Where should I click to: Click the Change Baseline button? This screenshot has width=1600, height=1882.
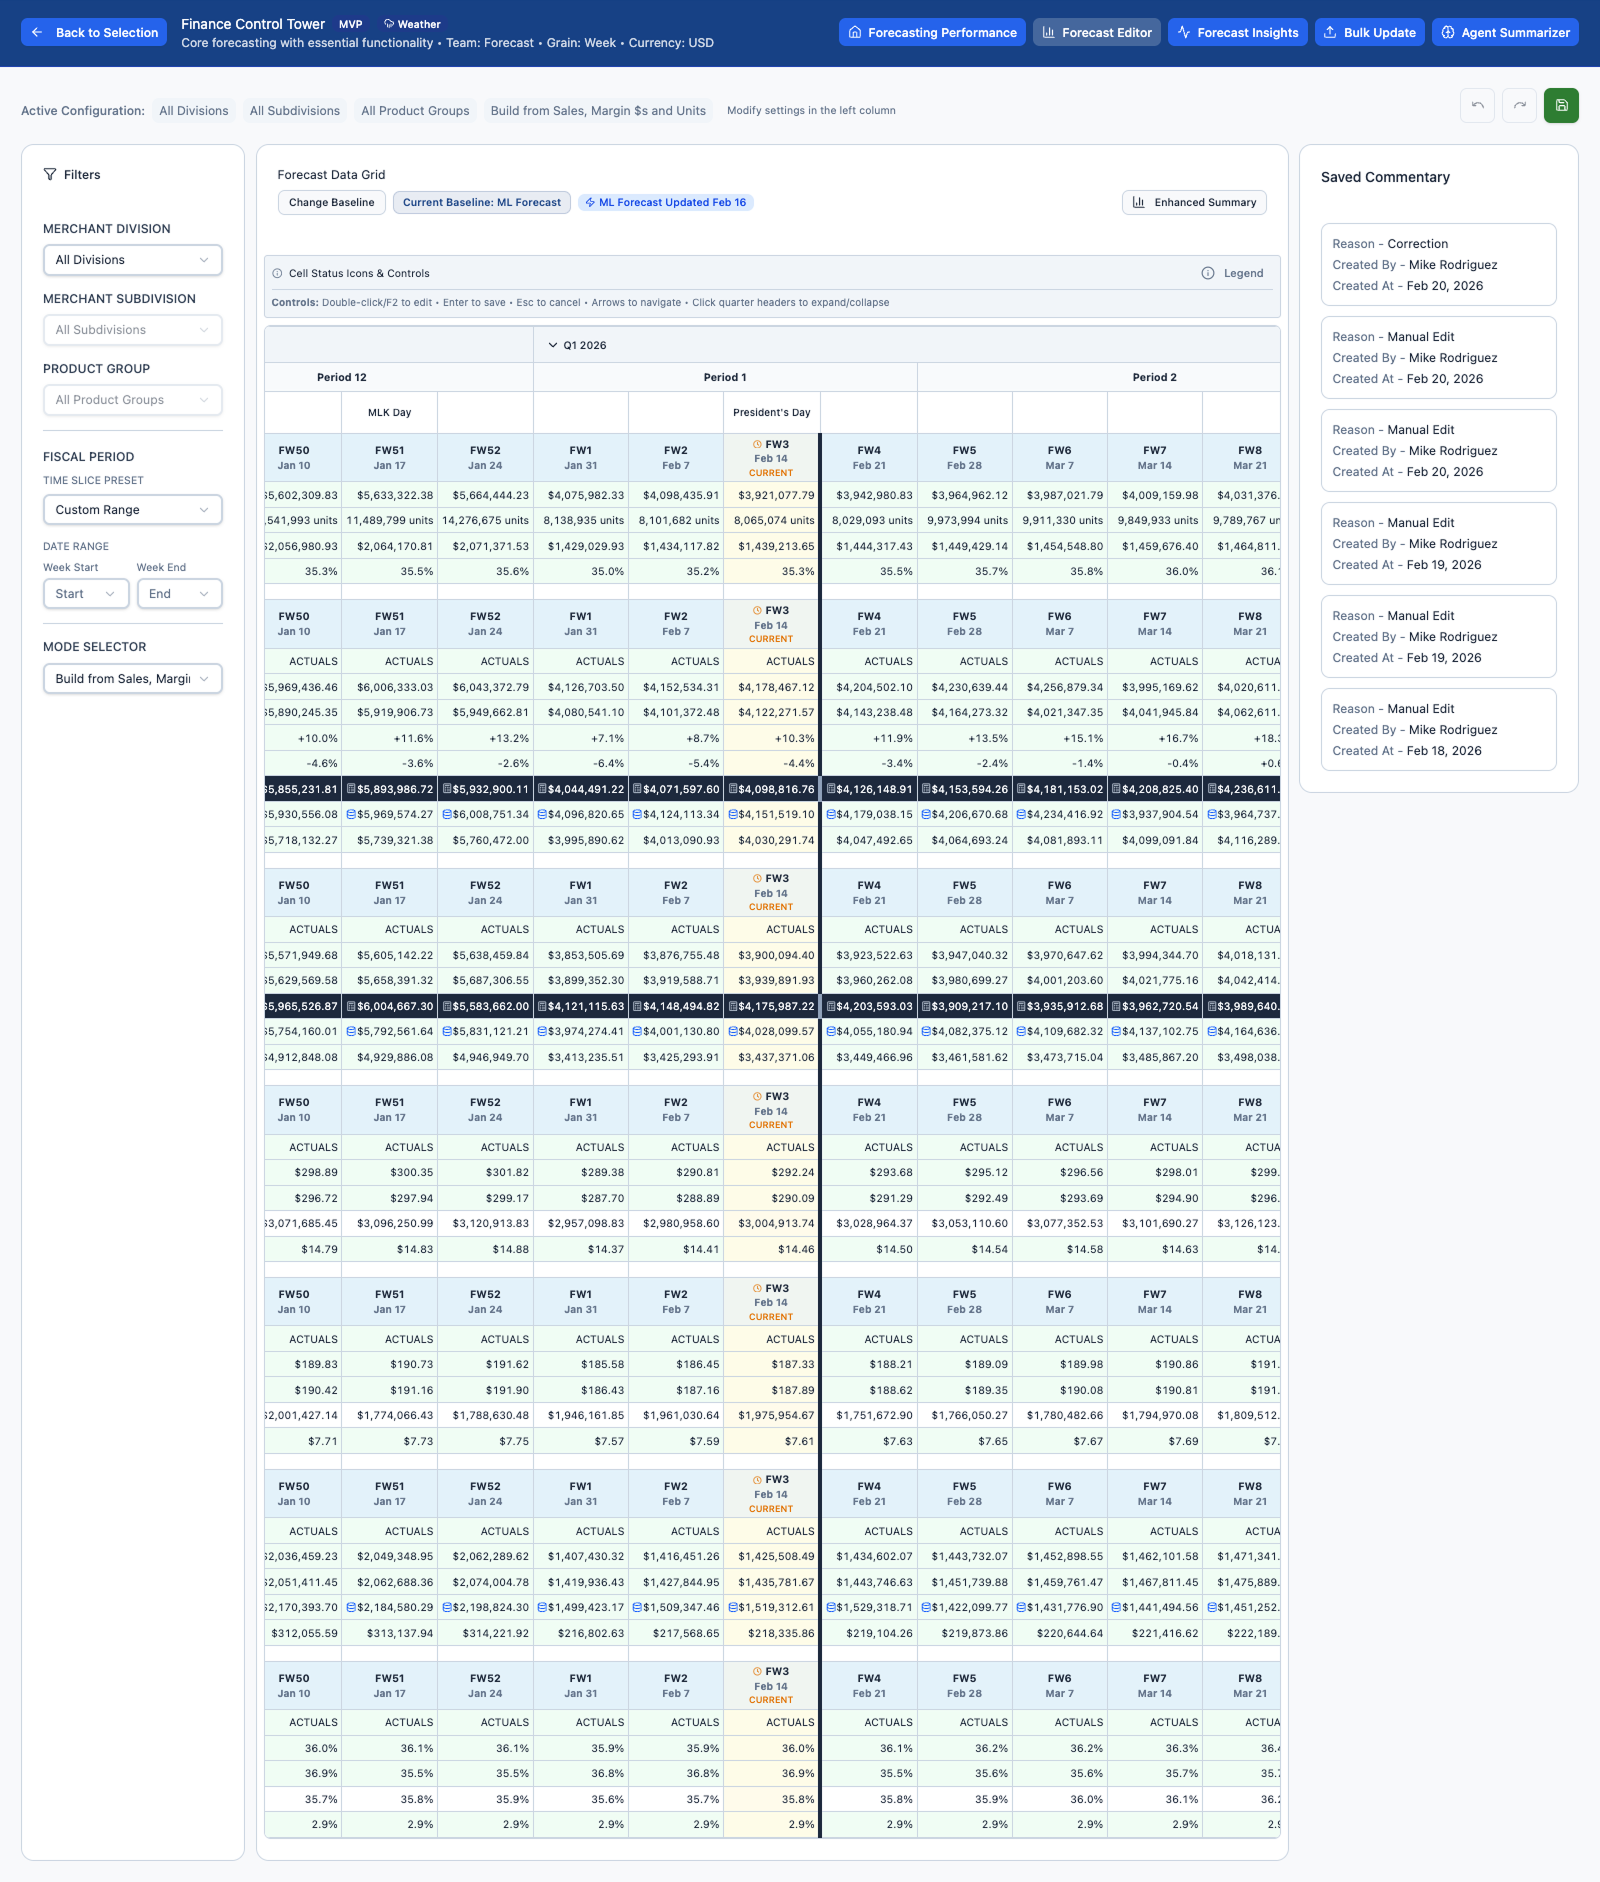(331, 202)
